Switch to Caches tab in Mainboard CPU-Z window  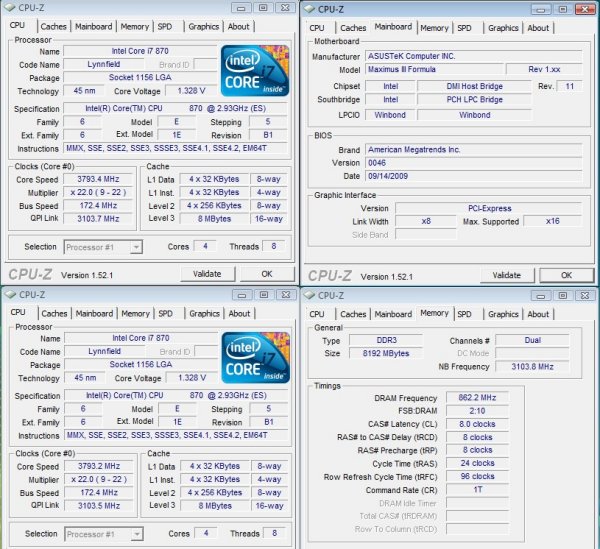click(x=353, y=28)
